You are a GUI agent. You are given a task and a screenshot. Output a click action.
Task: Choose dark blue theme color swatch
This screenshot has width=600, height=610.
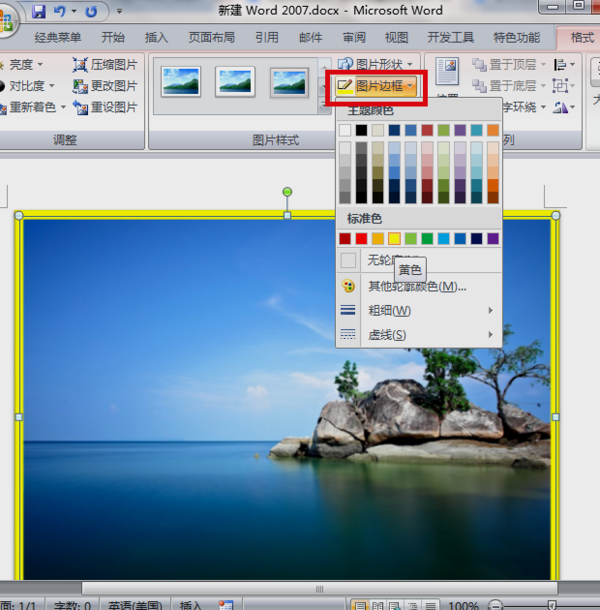[x=394, y=130]
